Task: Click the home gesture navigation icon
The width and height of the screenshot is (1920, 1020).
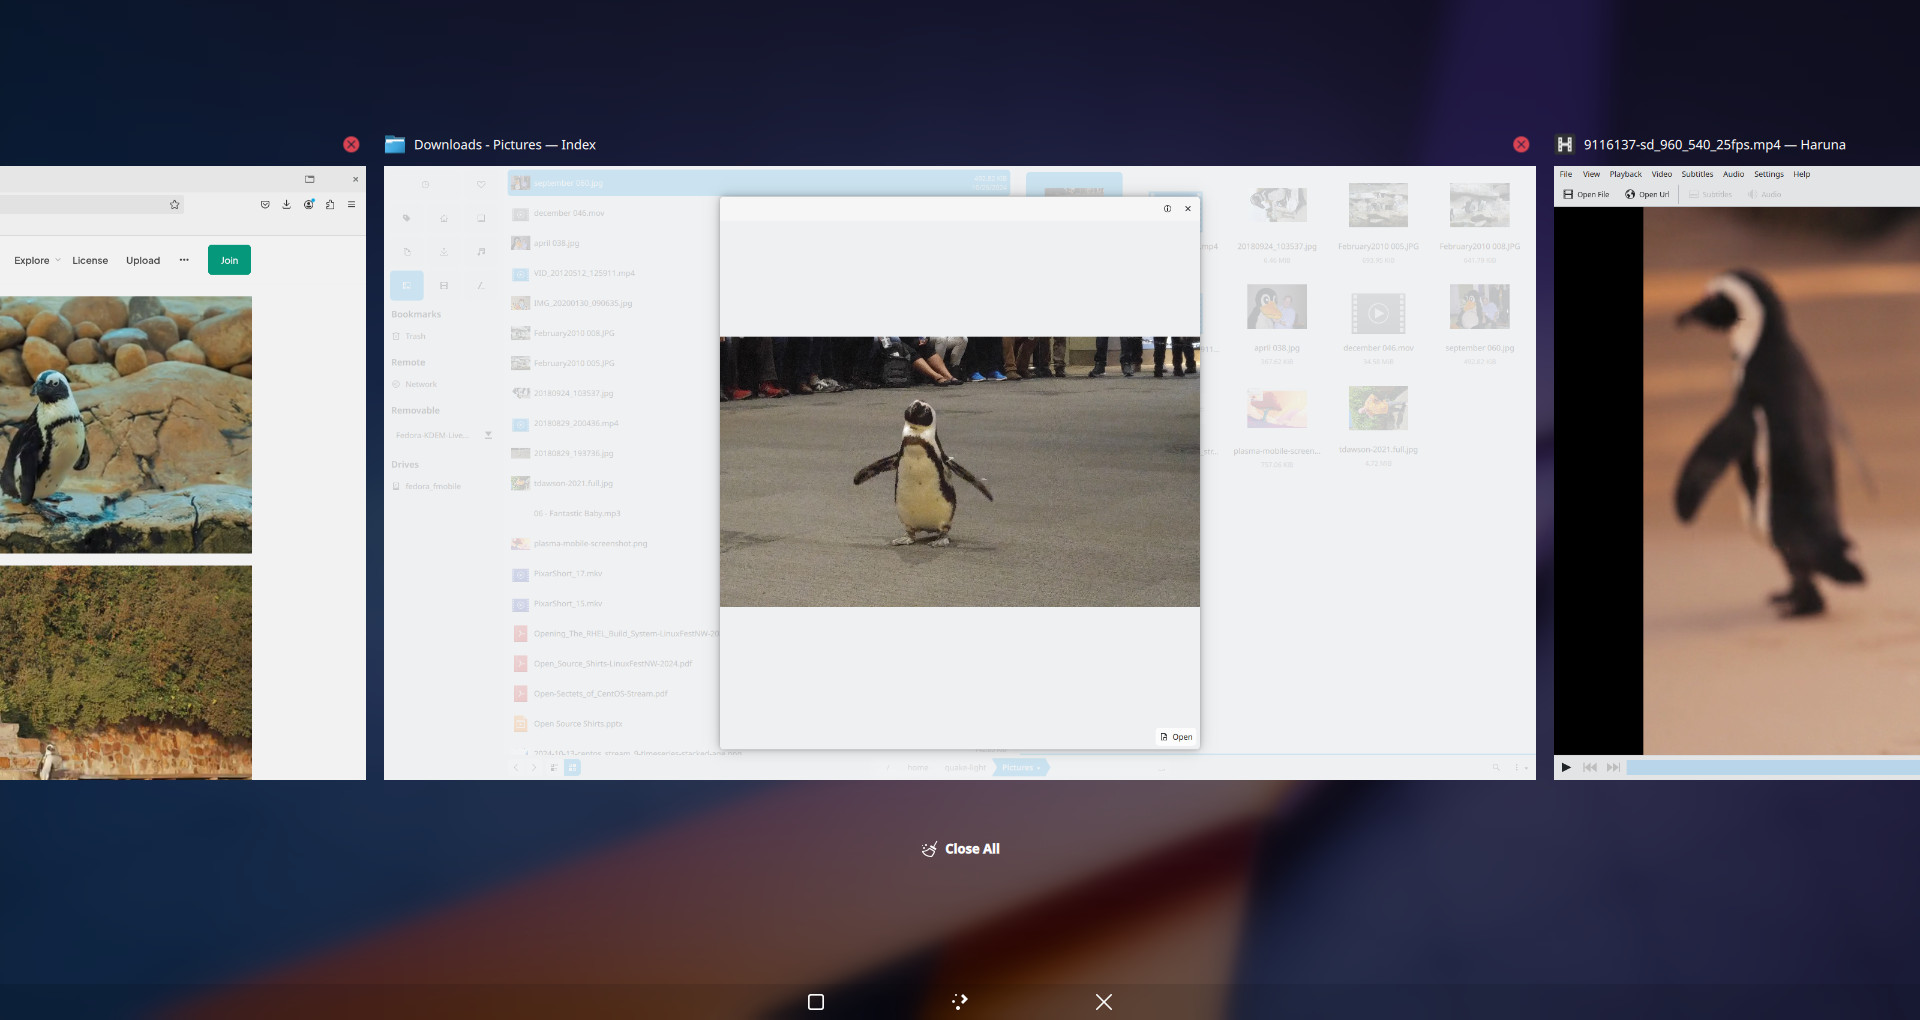Action: tap(960, 1002)
